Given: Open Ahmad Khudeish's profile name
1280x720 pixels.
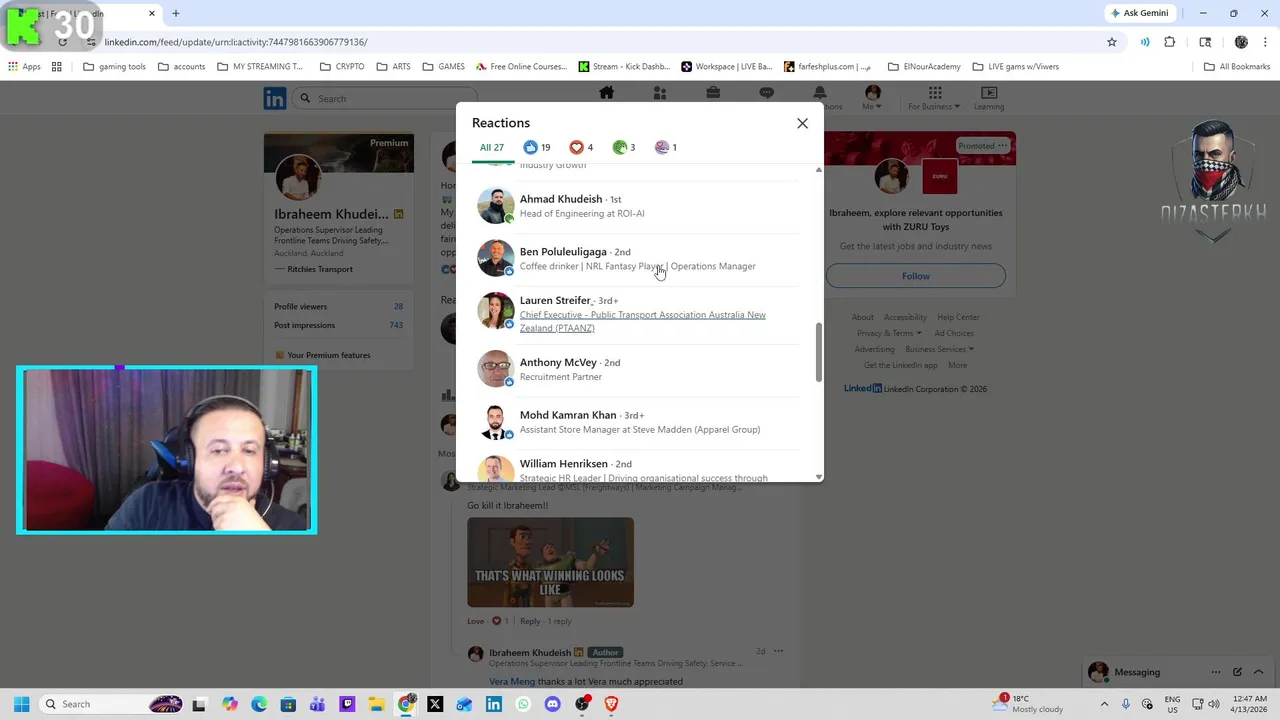Looking at the screenshot, I should point(561,199).
